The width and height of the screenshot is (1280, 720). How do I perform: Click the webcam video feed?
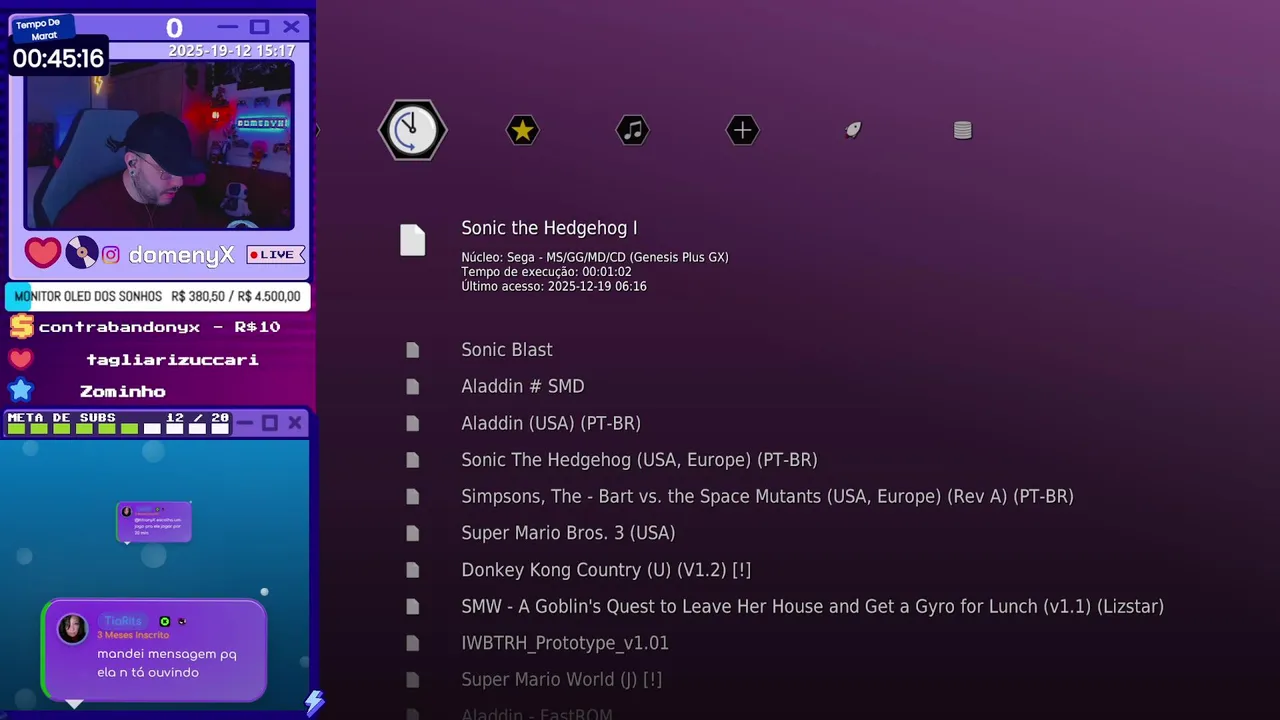pyautogui.click(x=159, y=145)
